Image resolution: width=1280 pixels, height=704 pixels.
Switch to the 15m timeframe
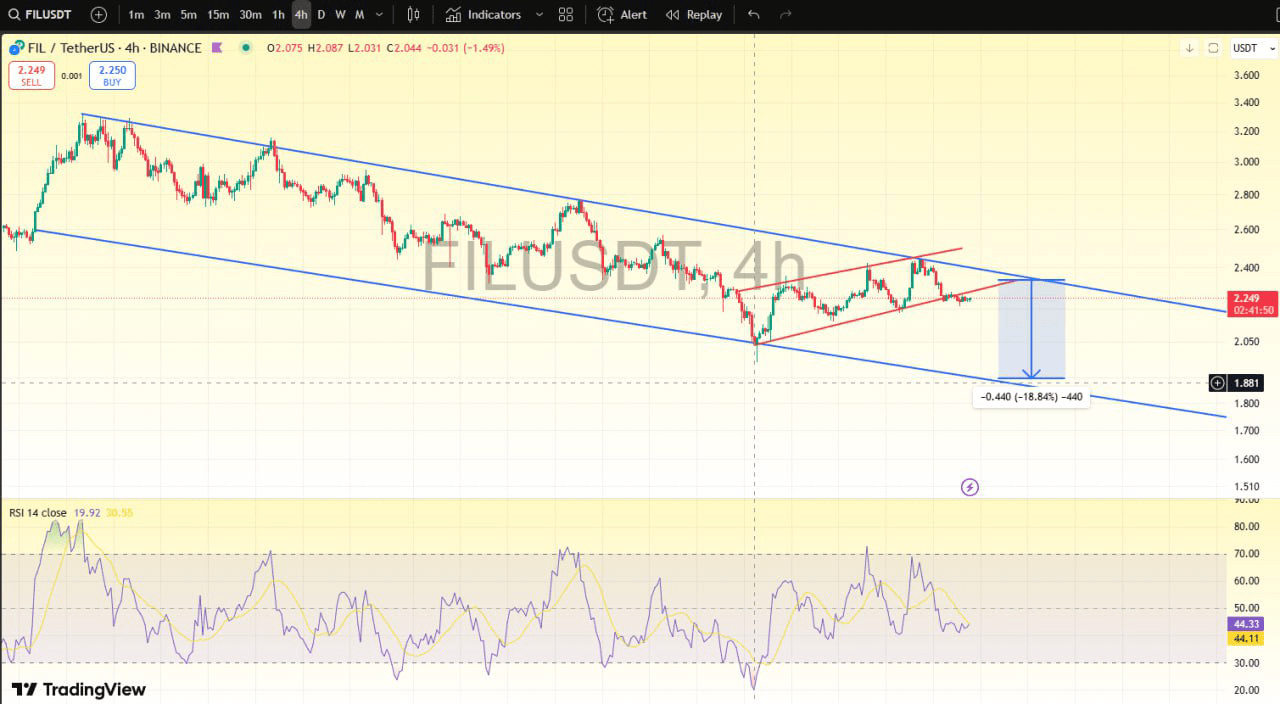218,15
